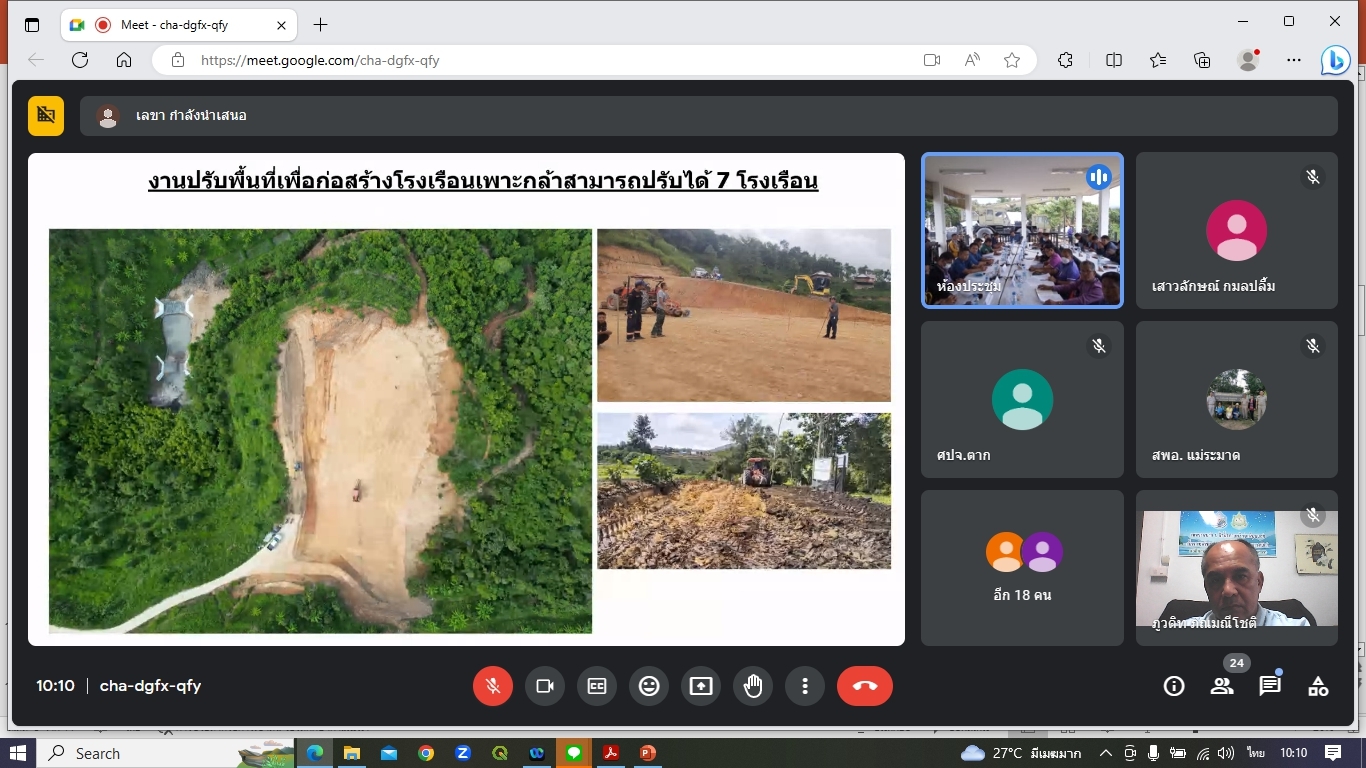Click the presenter banner เลขา กำลังนำเสนอ
Viewport: 1366px width, 768px height.
click(709, 116)
